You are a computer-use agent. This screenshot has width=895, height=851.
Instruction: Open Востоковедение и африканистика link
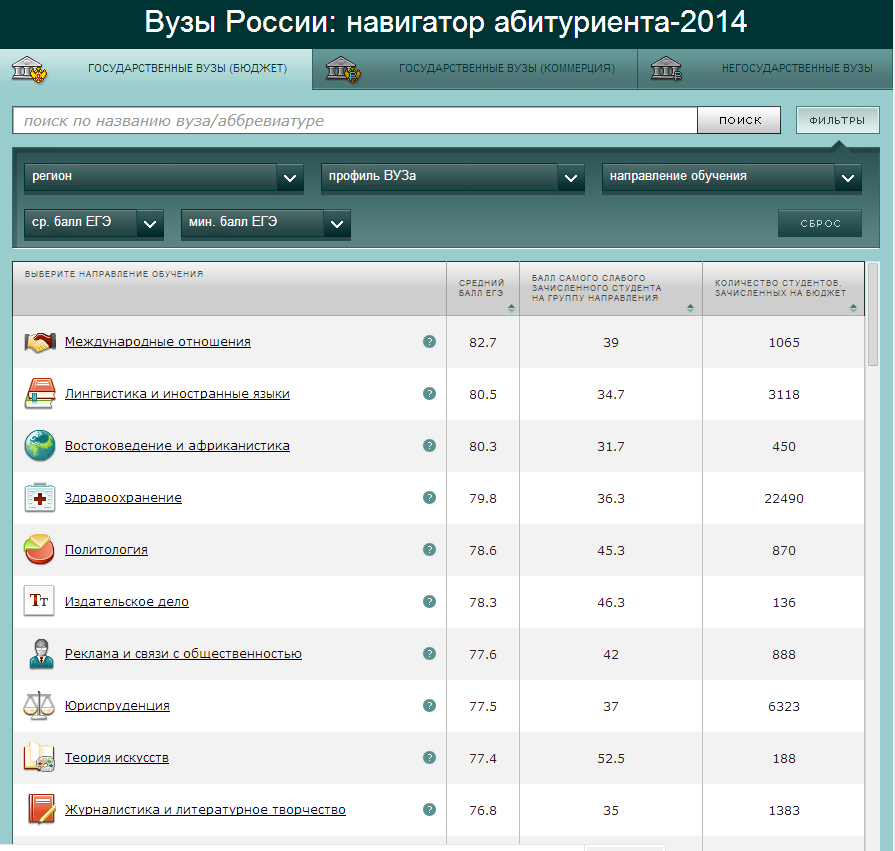tap(177, 445)
